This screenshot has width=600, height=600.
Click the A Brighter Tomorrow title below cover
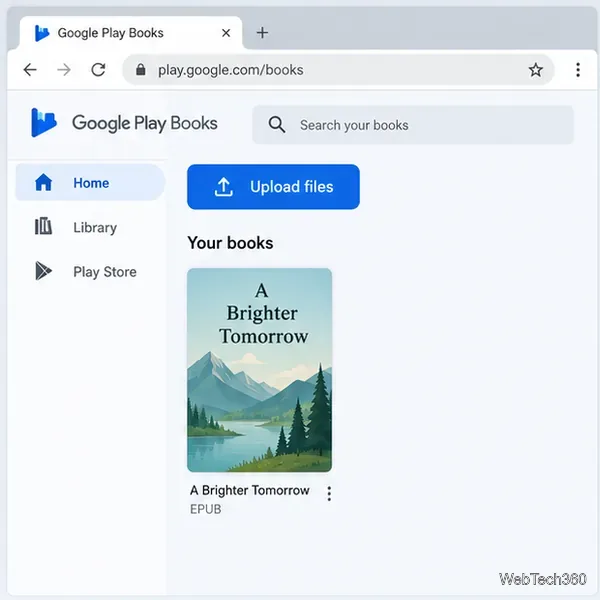(249, 490)
